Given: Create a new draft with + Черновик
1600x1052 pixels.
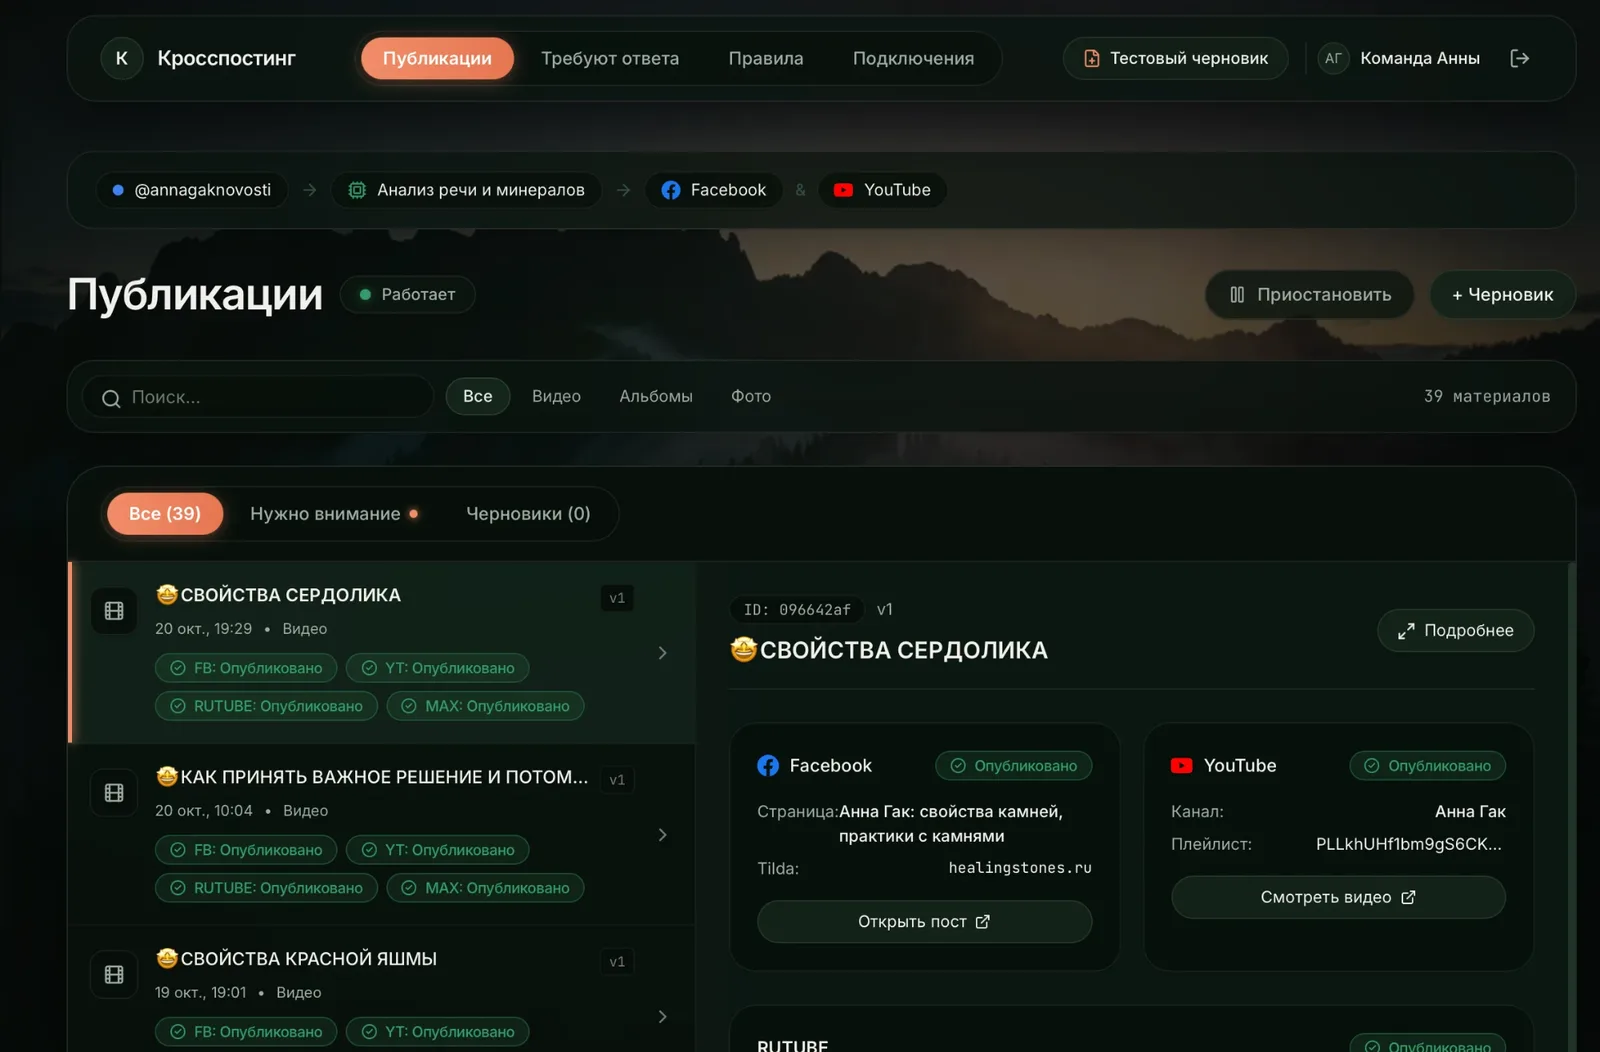Looking at the screenshot, I should tap(1503, 295).
